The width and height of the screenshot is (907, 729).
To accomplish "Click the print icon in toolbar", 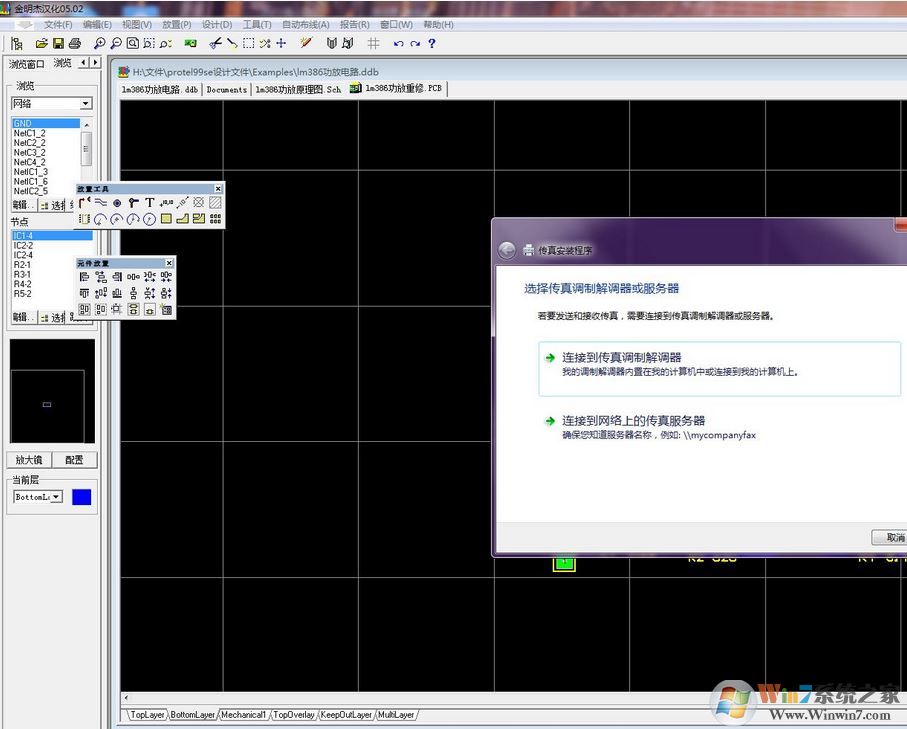I will (74, 44).
